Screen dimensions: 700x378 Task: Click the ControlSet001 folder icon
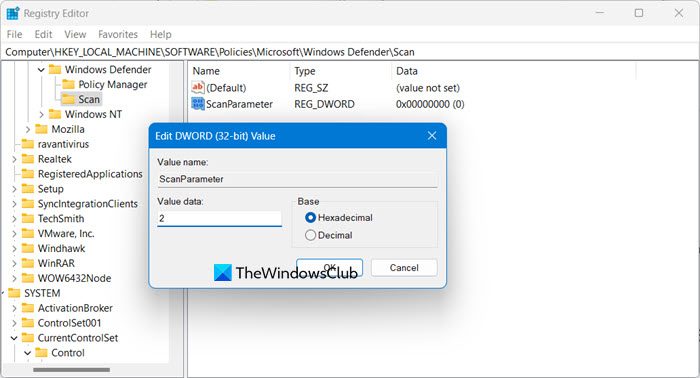click(28, 323)
